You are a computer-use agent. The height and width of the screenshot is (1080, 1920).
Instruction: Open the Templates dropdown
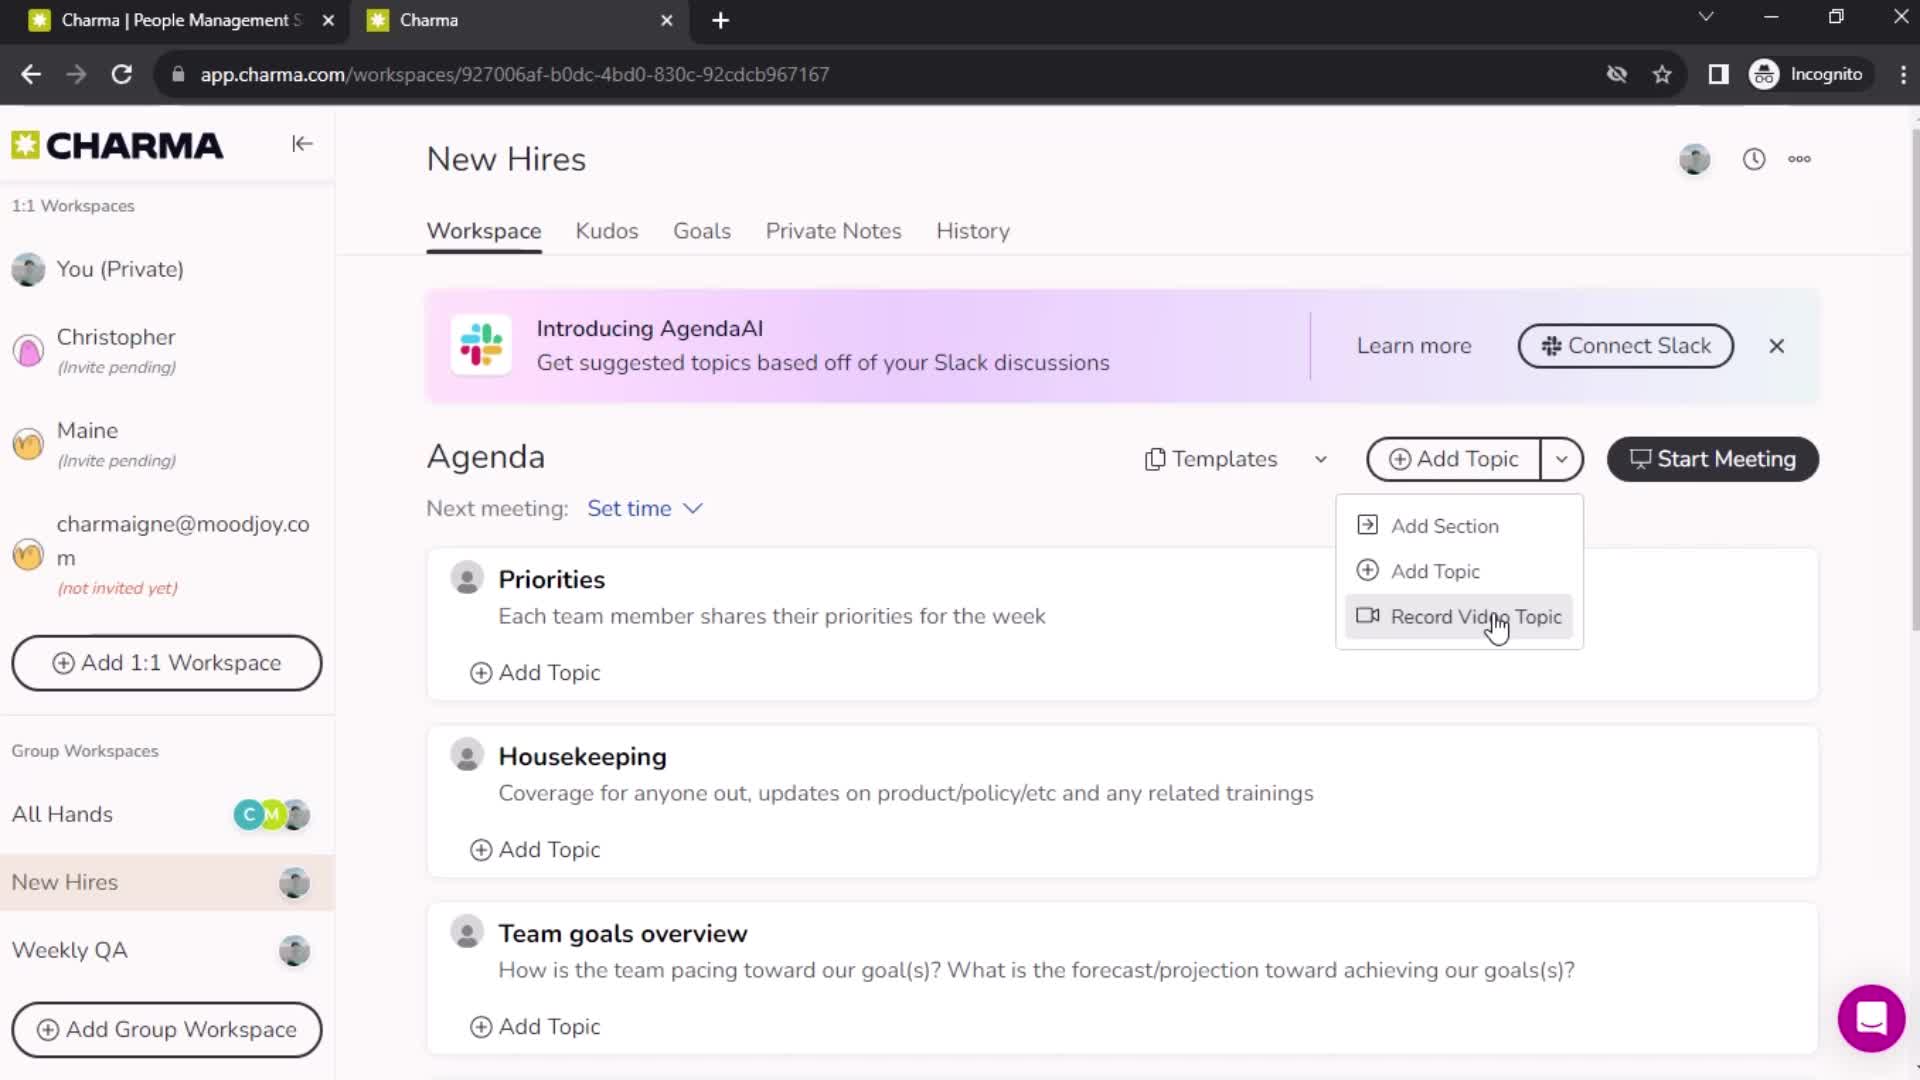(x=1211, y=459)
